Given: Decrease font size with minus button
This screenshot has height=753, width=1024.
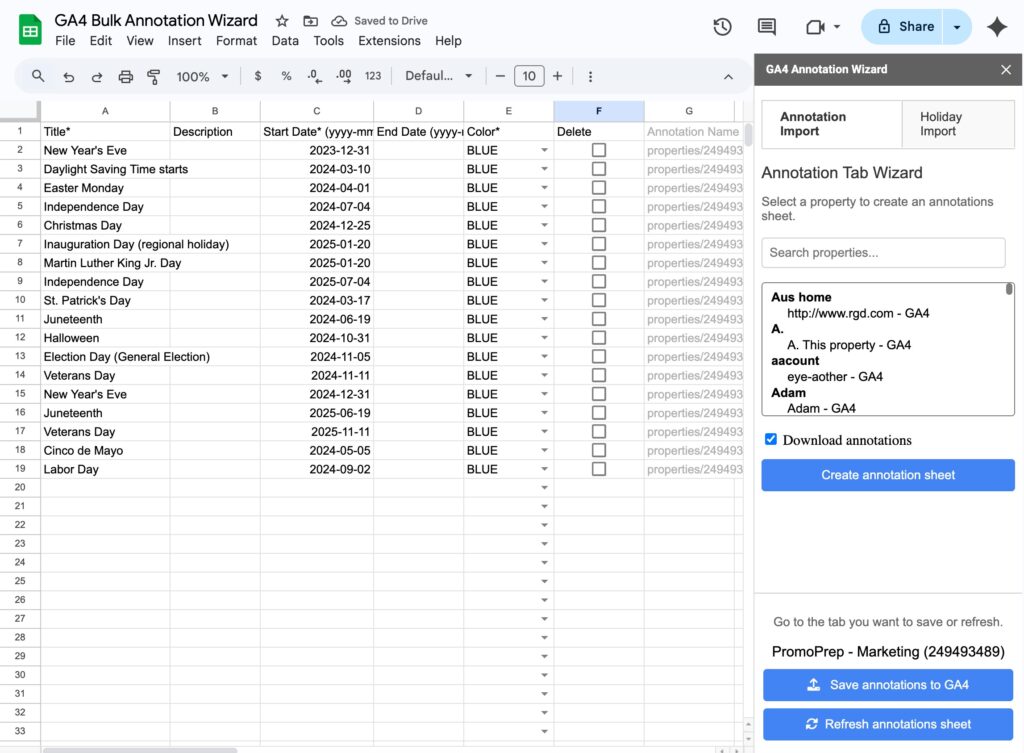Looking at the screenshot, I should coord(500,76).
